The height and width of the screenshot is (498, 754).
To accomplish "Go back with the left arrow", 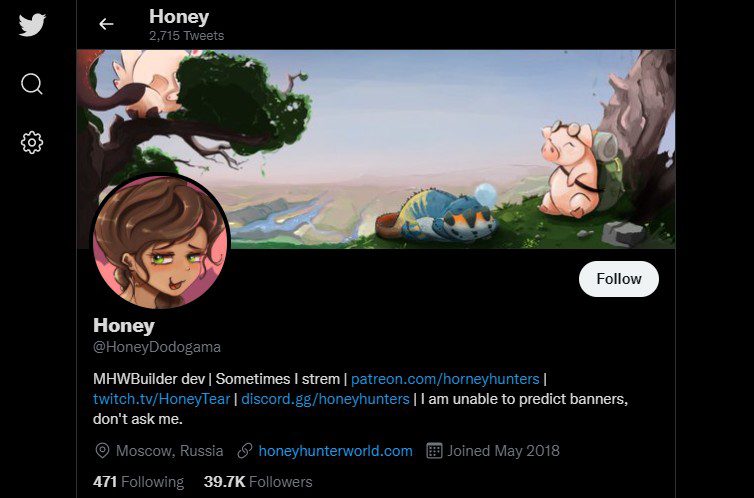I will pos(106,24).
